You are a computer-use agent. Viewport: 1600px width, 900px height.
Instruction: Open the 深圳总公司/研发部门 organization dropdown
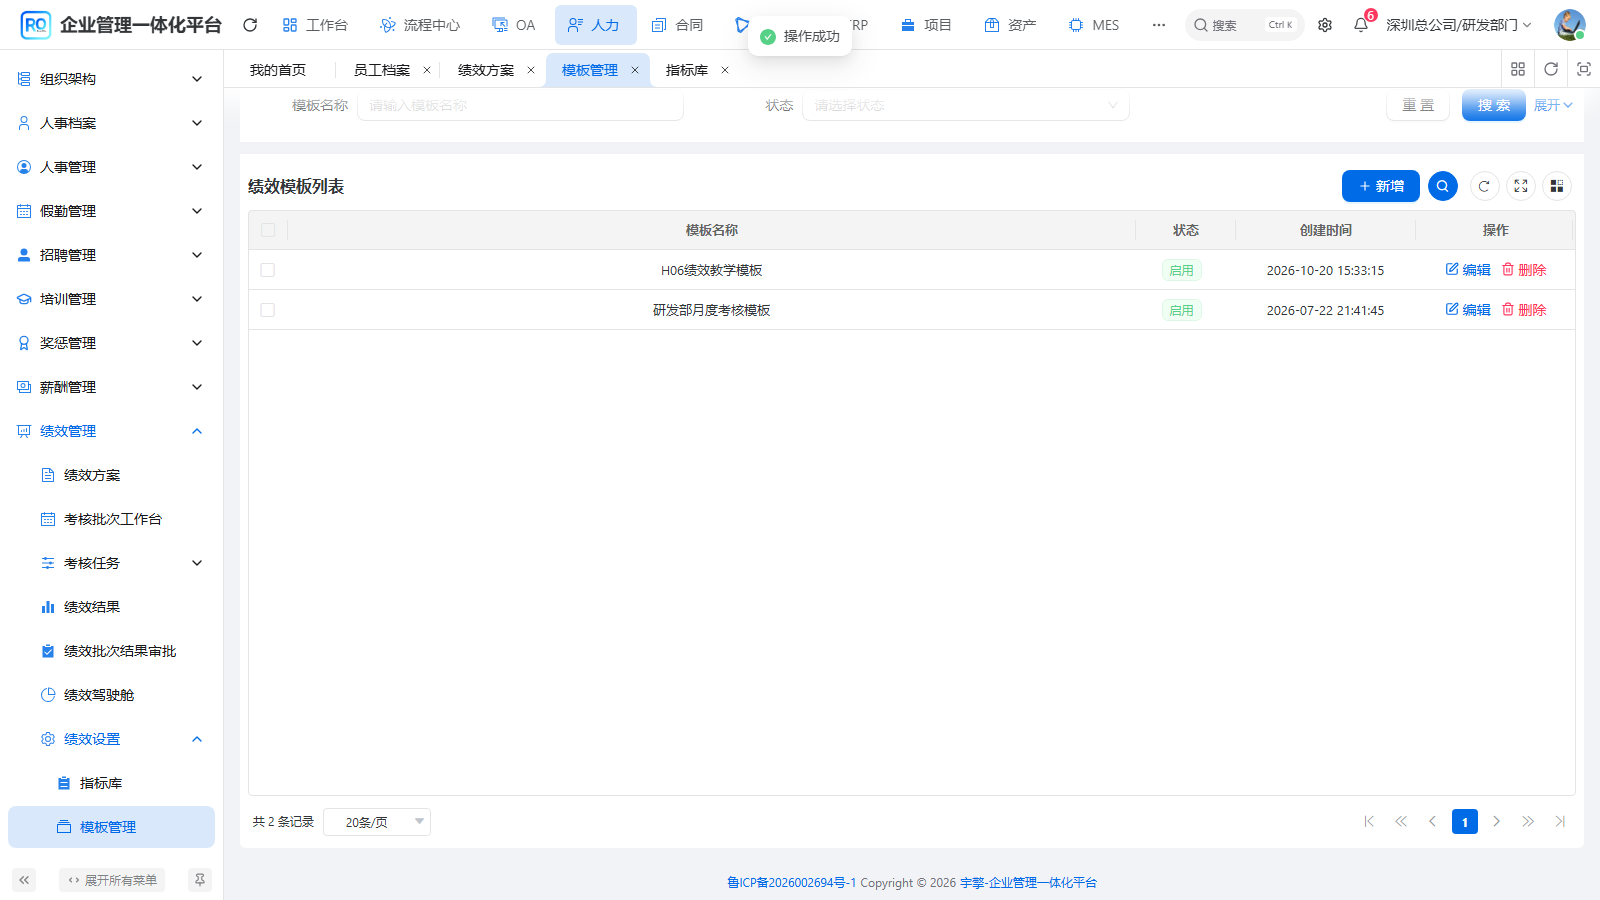coord(1459,25)
